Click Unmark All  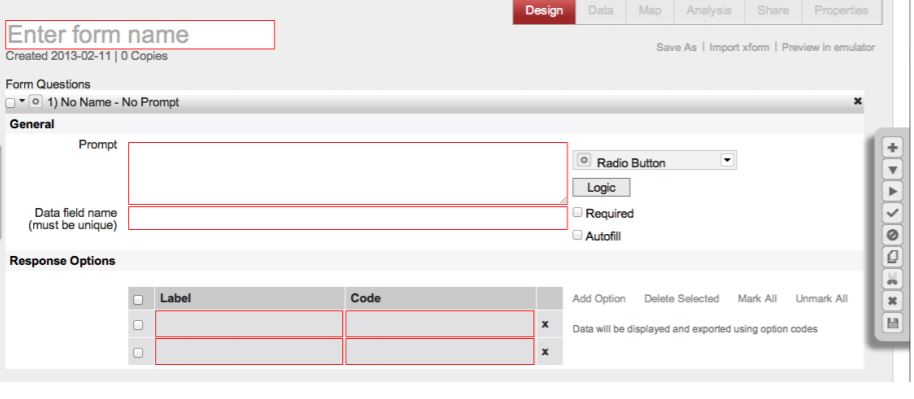(x=821, y=299)
